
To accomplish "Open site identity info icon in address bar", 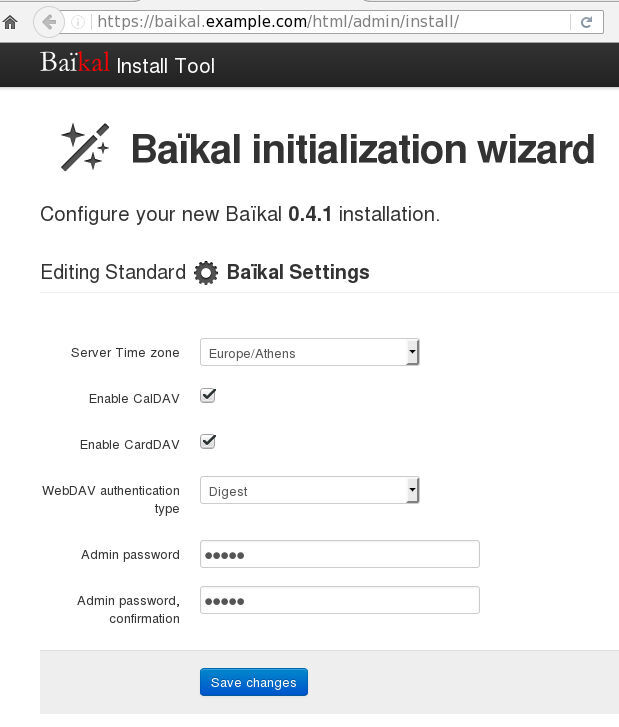I will [78, 21].
